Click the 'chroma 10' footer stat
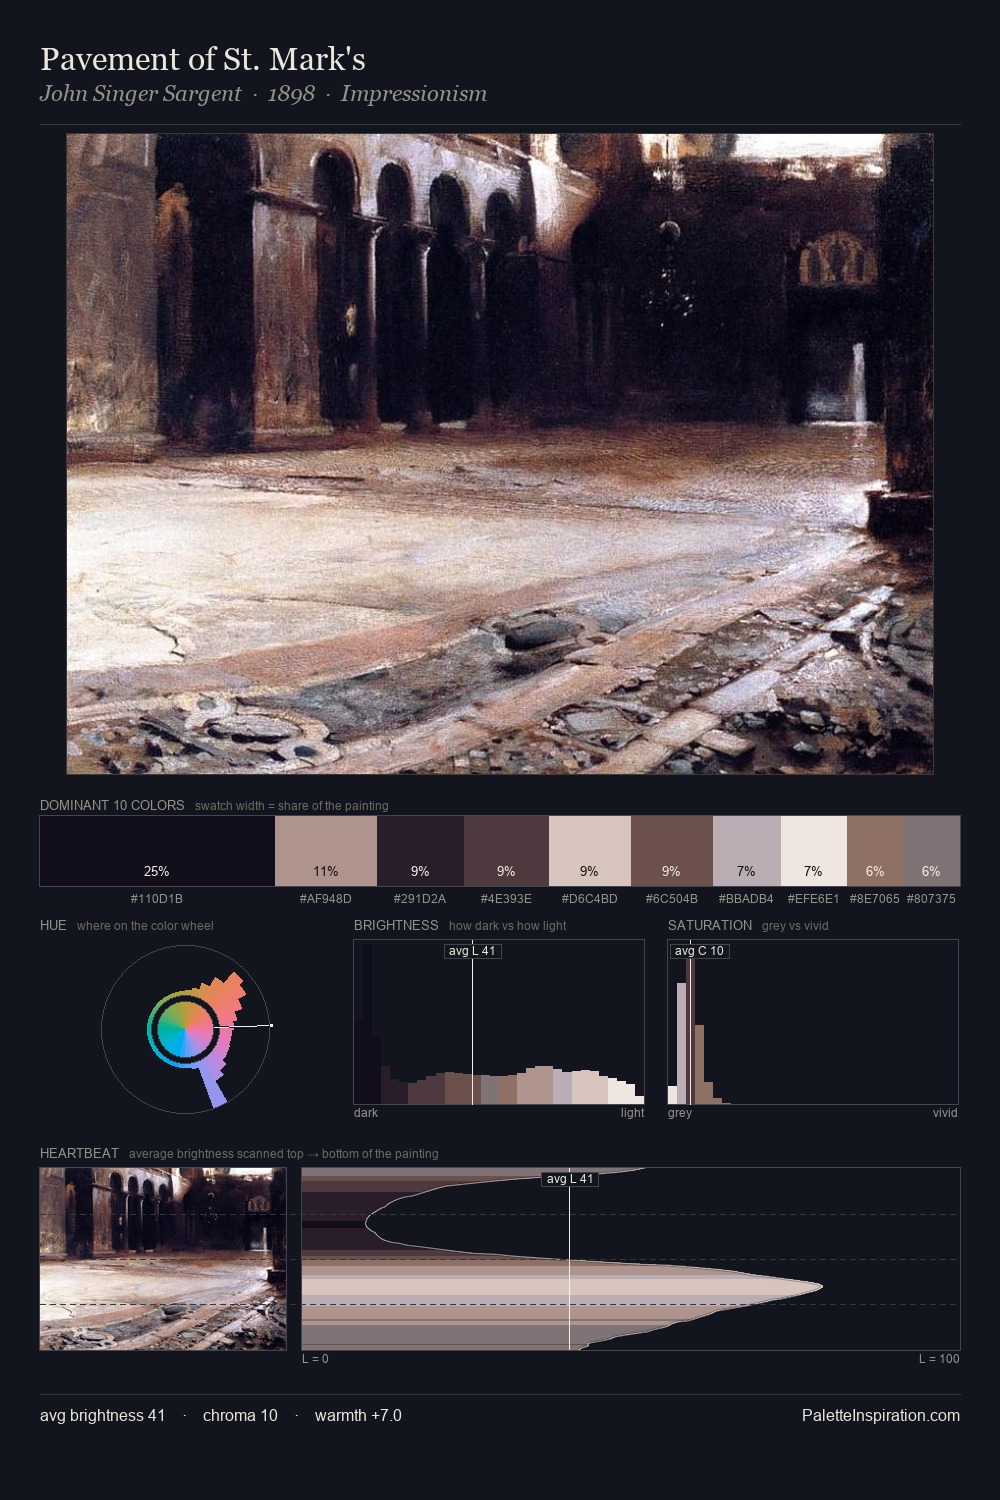The height and width of the screenshot is (1500, 1000). click(240, 1415)
